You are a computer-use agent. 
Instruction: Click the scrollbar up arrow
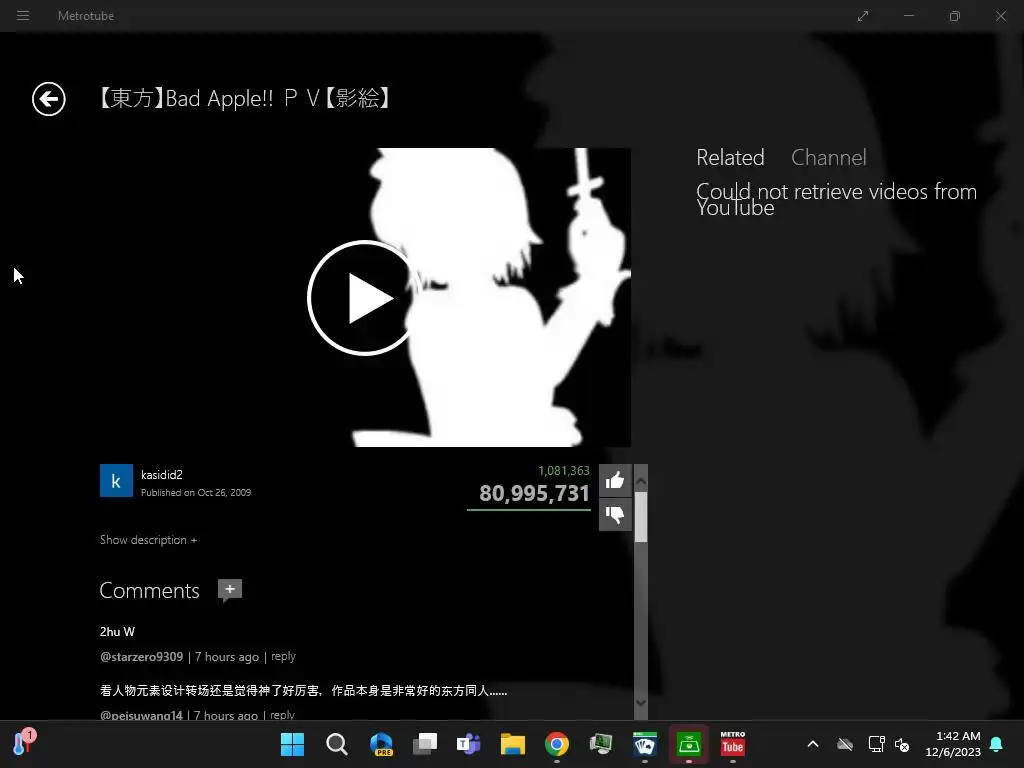641,482
